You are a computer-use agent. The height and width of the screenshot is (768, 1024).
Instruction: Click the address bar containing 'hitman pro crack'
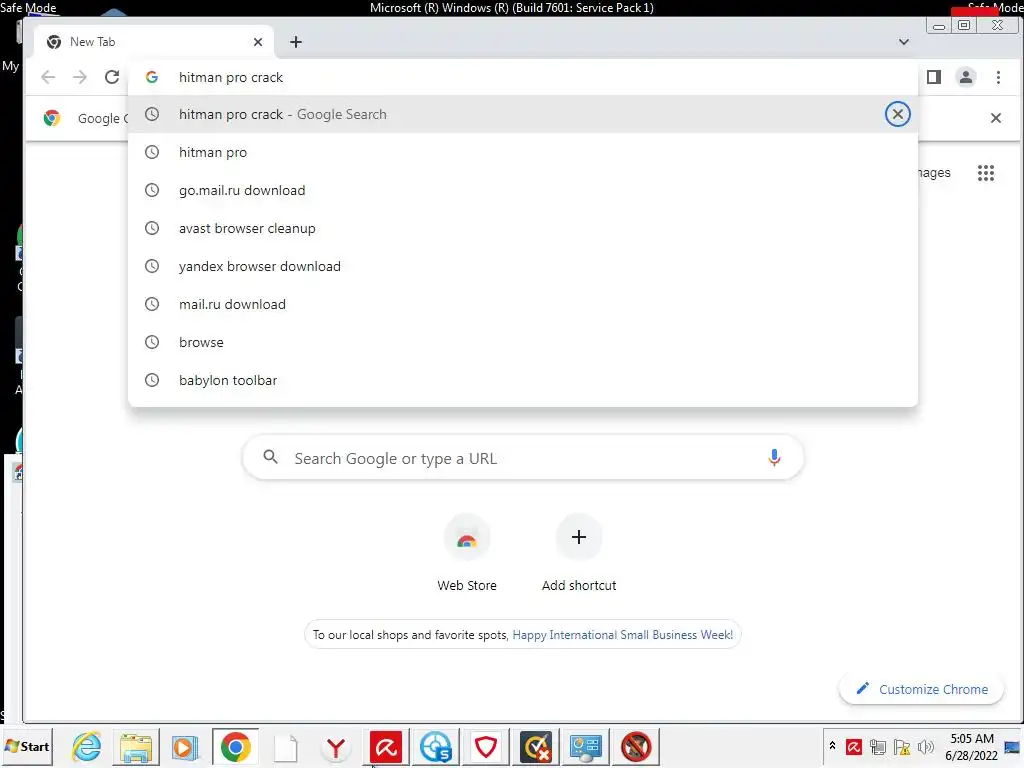coord(522,77)
